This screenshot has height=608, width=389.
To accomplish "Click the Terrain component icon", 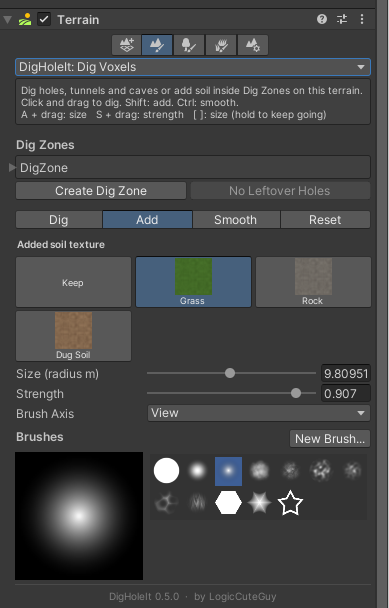I will [25, 19].
